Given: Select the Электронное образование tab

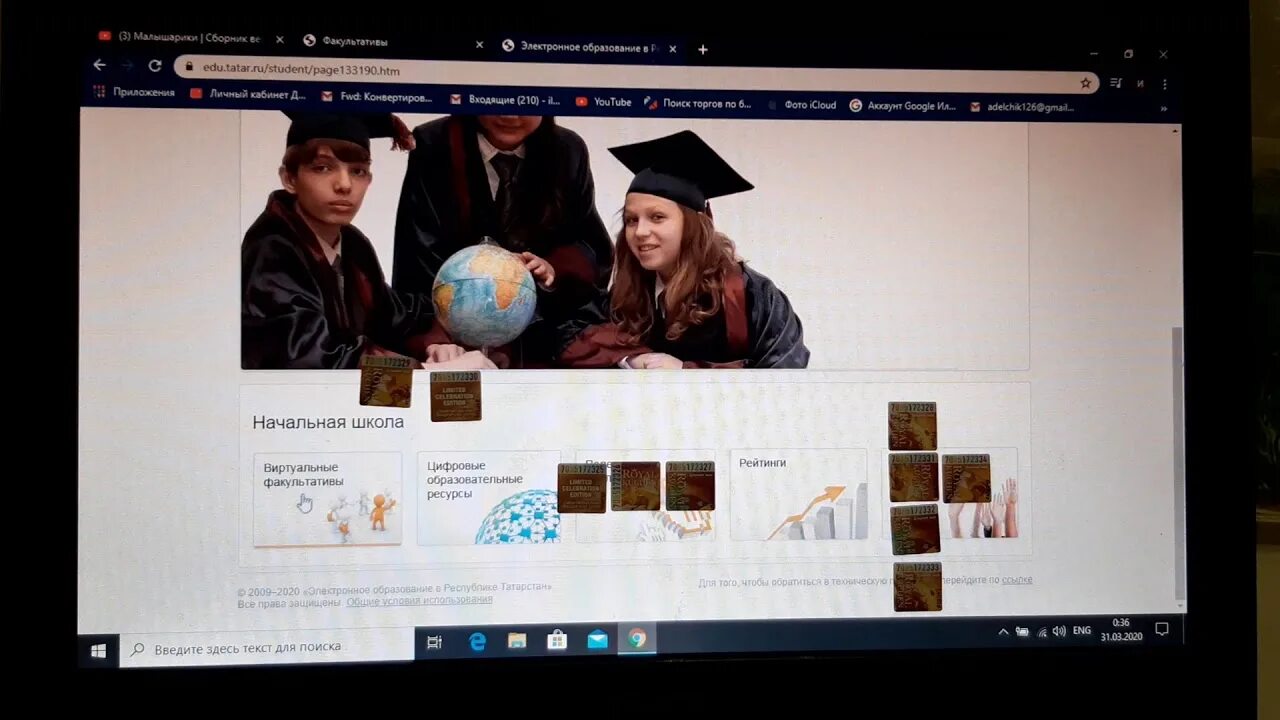Looking at the screenshot, I should [x=590, y=46].
